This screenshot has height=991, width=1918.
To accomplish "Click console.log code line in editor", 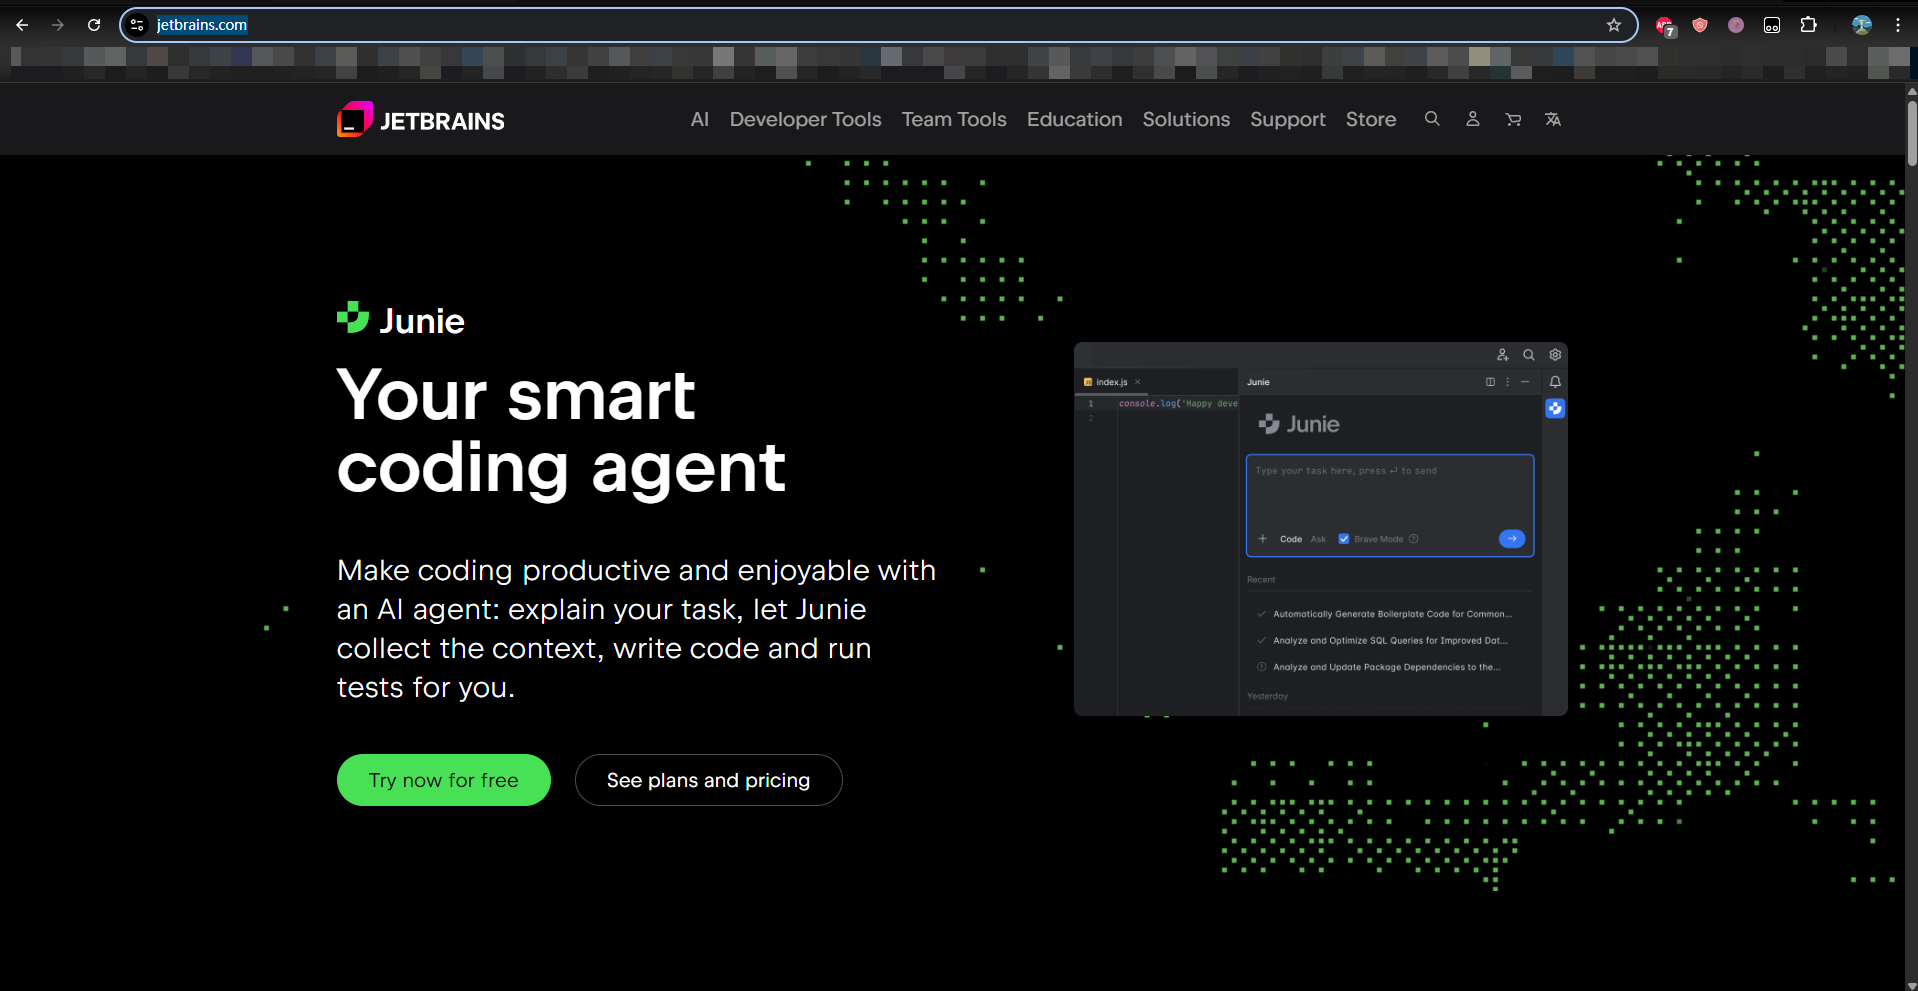I will pyautogui.click(x=1178, y=404).
